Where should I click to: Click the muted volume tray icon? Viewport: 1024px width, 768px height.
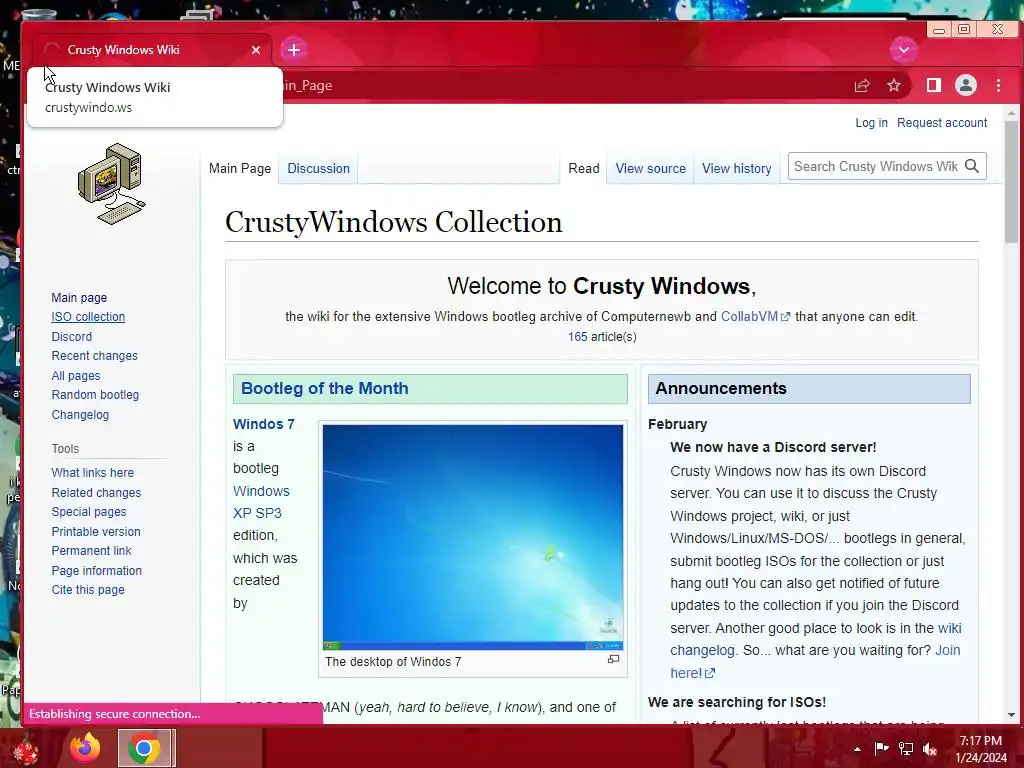(x=930, y=748)
